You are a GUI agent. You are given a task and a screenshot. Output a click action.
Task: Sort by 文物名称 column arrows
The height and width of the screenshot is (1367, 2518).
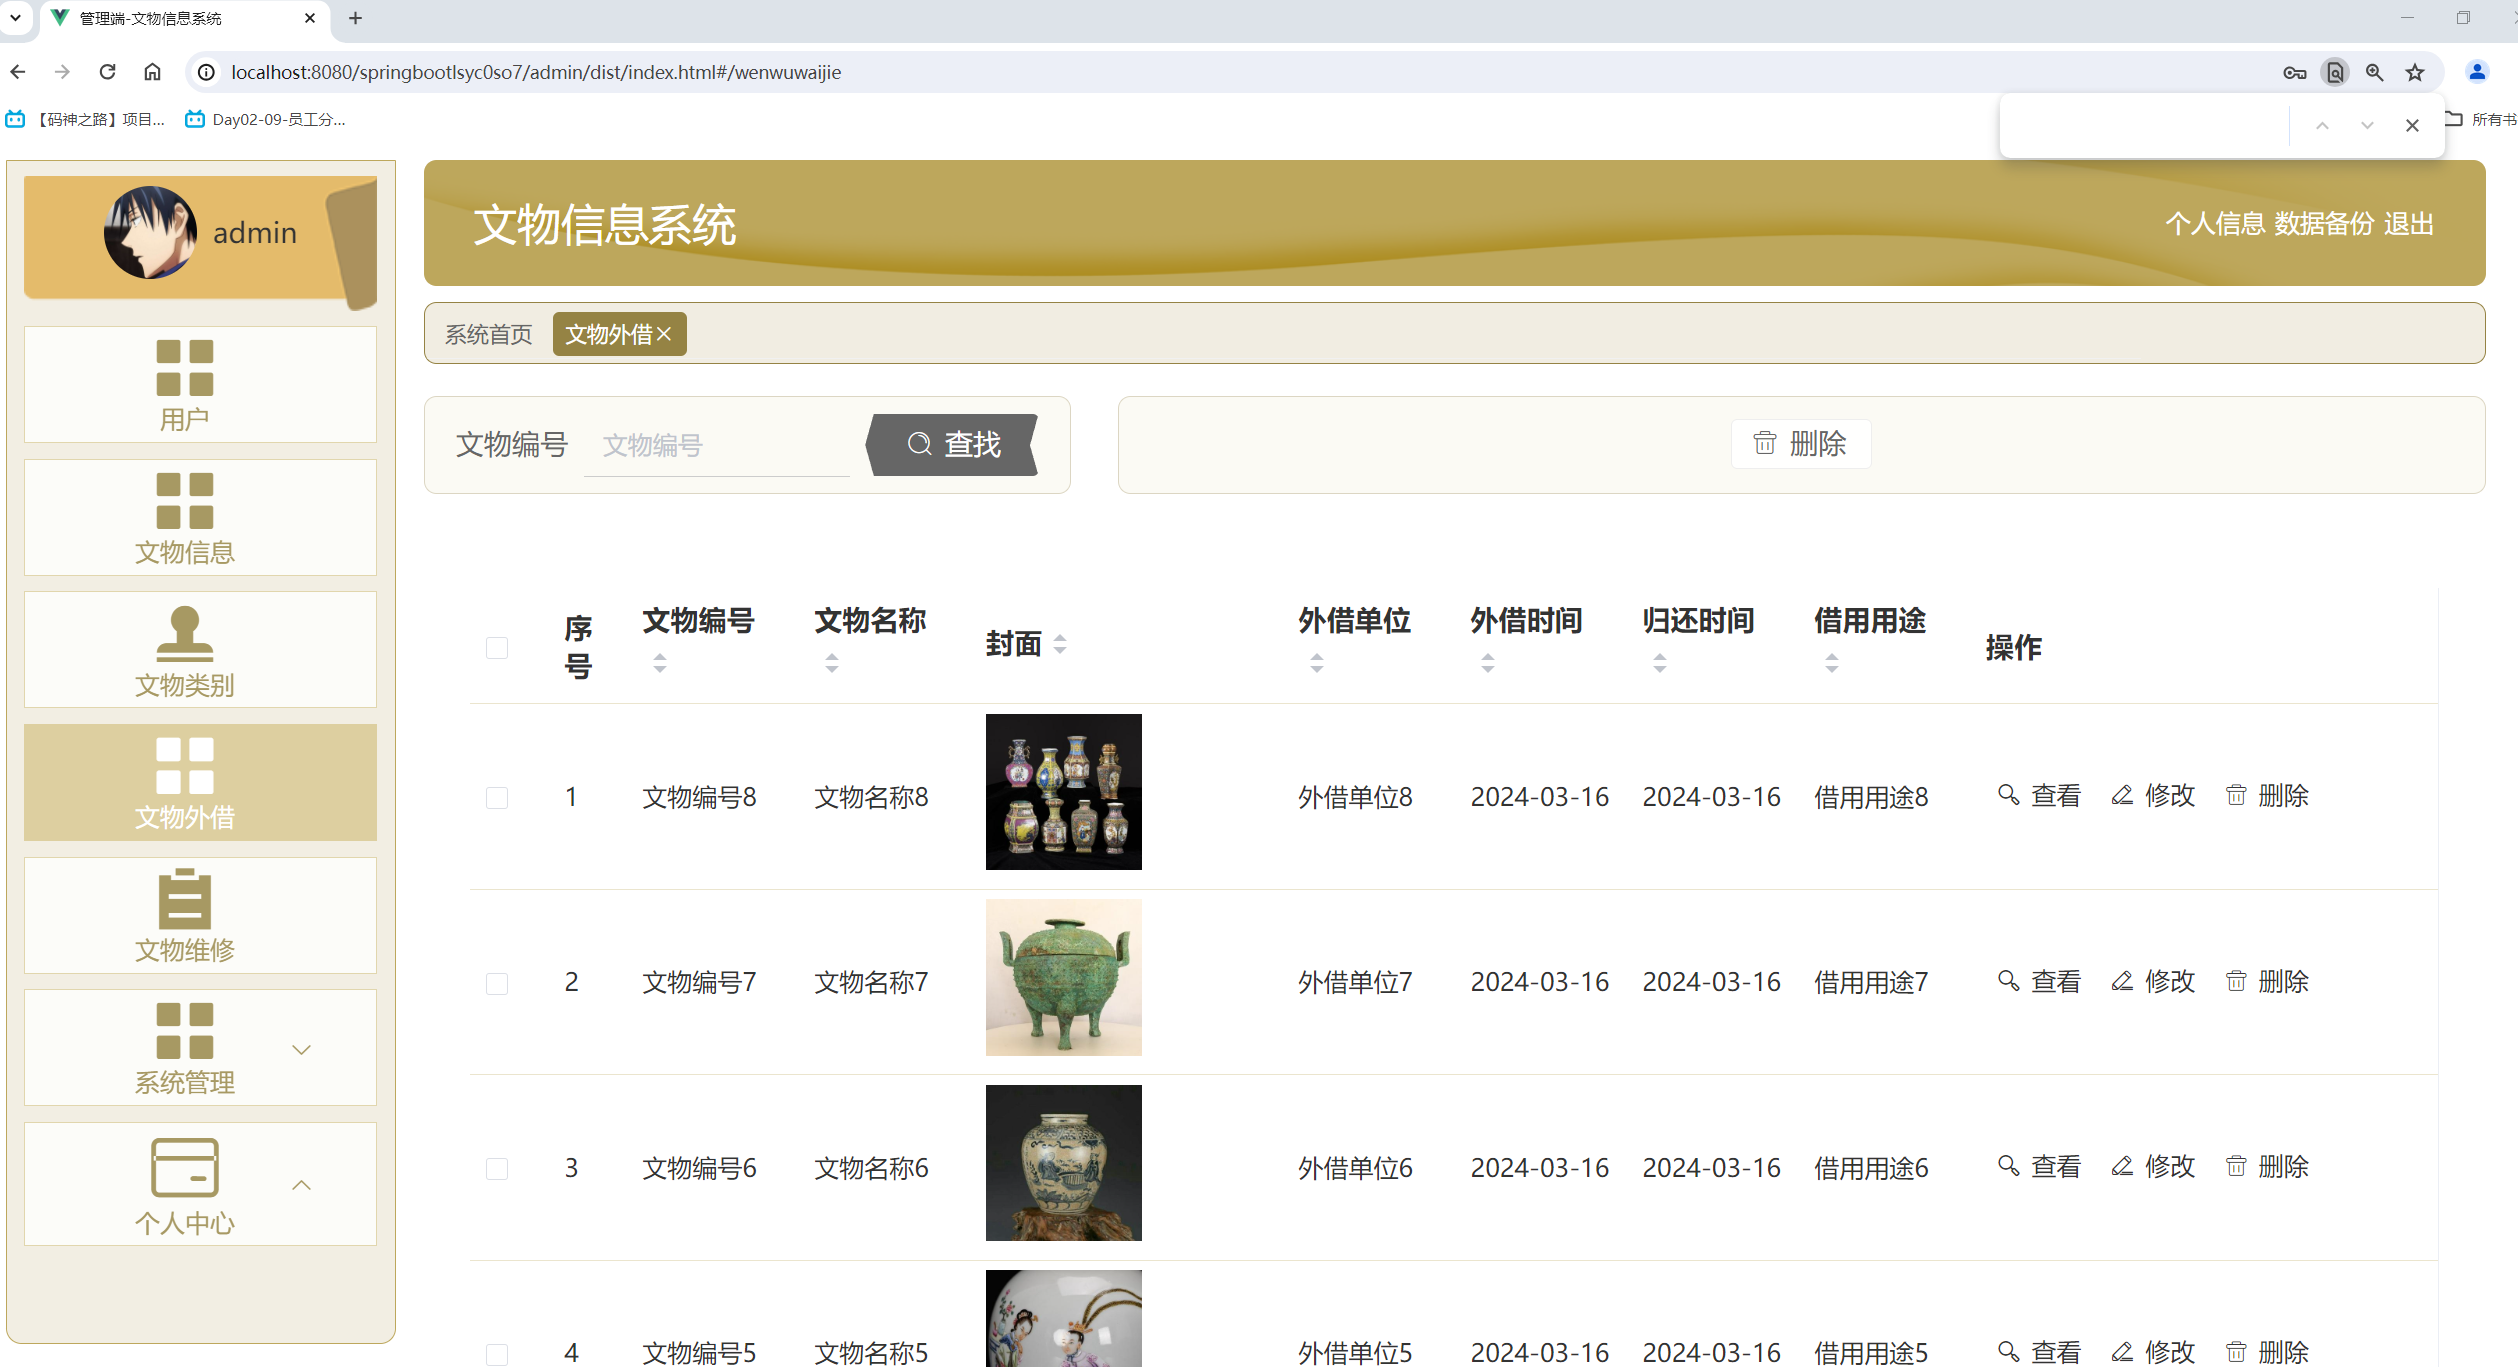832,663
